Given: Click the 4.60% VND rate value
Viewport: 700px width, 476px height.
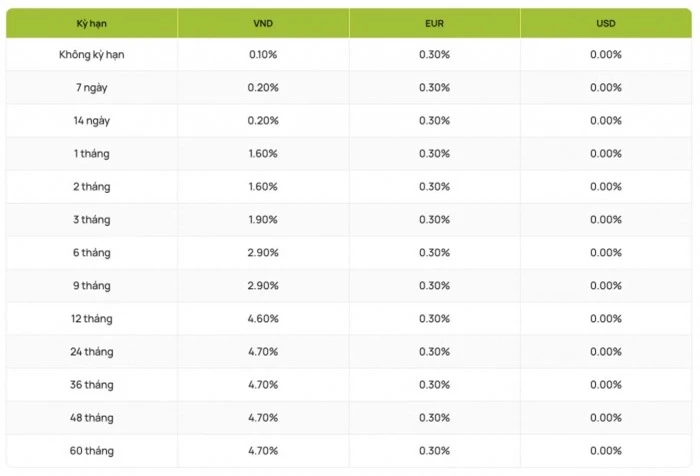Looking at the screenshot, I should (264, 318).
